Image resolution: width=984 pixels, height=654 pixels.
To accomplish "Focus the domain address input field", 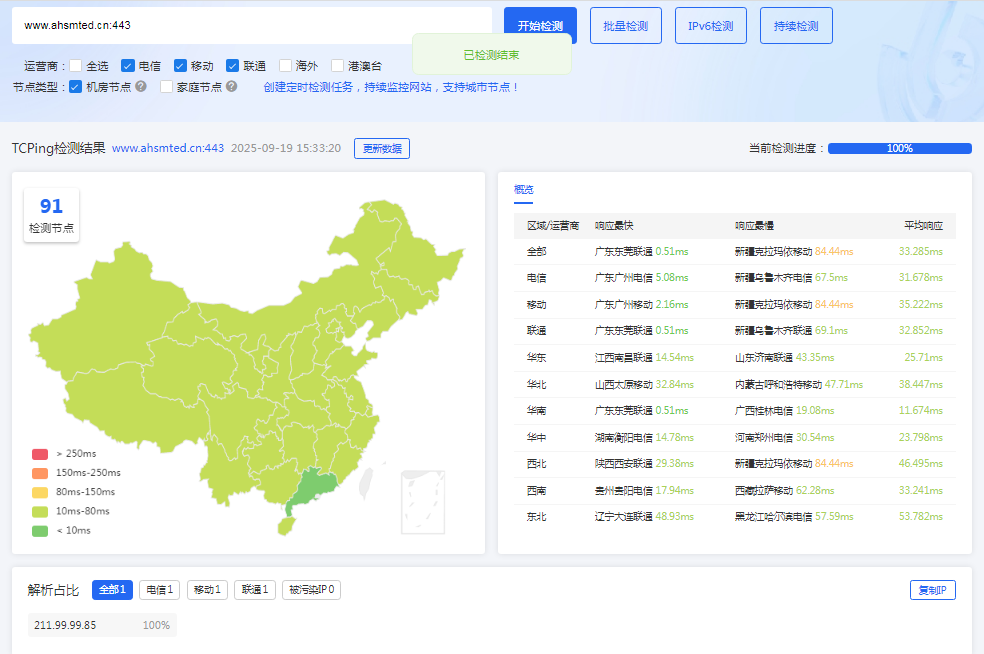I will 250,26.
